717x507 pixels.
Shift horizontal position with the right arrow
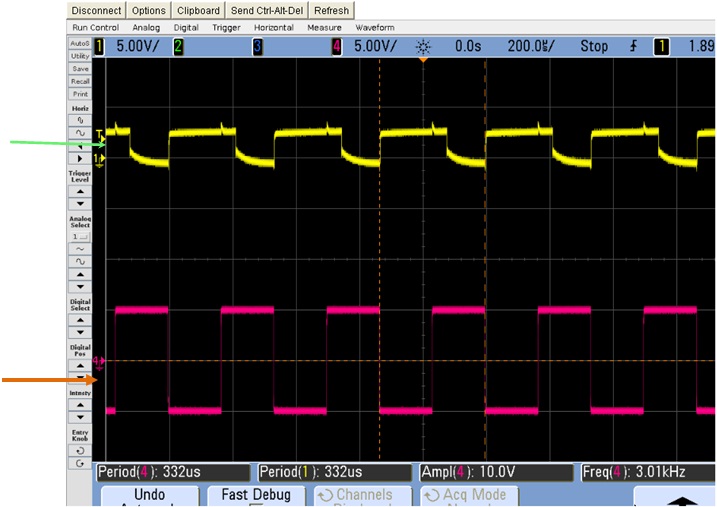80,159
